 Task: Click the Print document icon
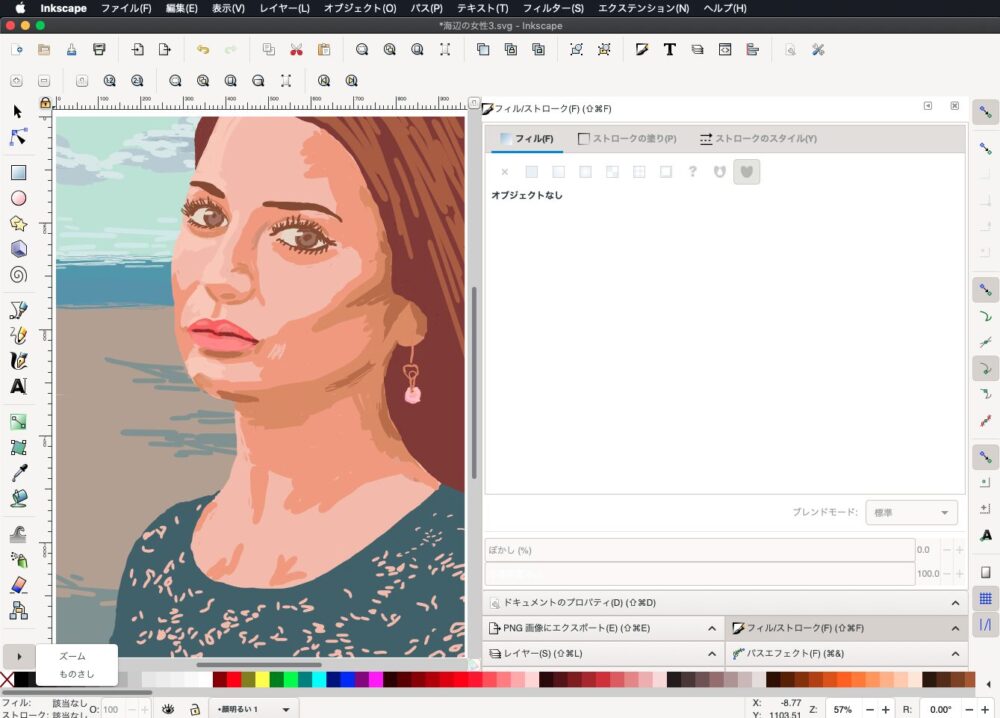point(99,49)
